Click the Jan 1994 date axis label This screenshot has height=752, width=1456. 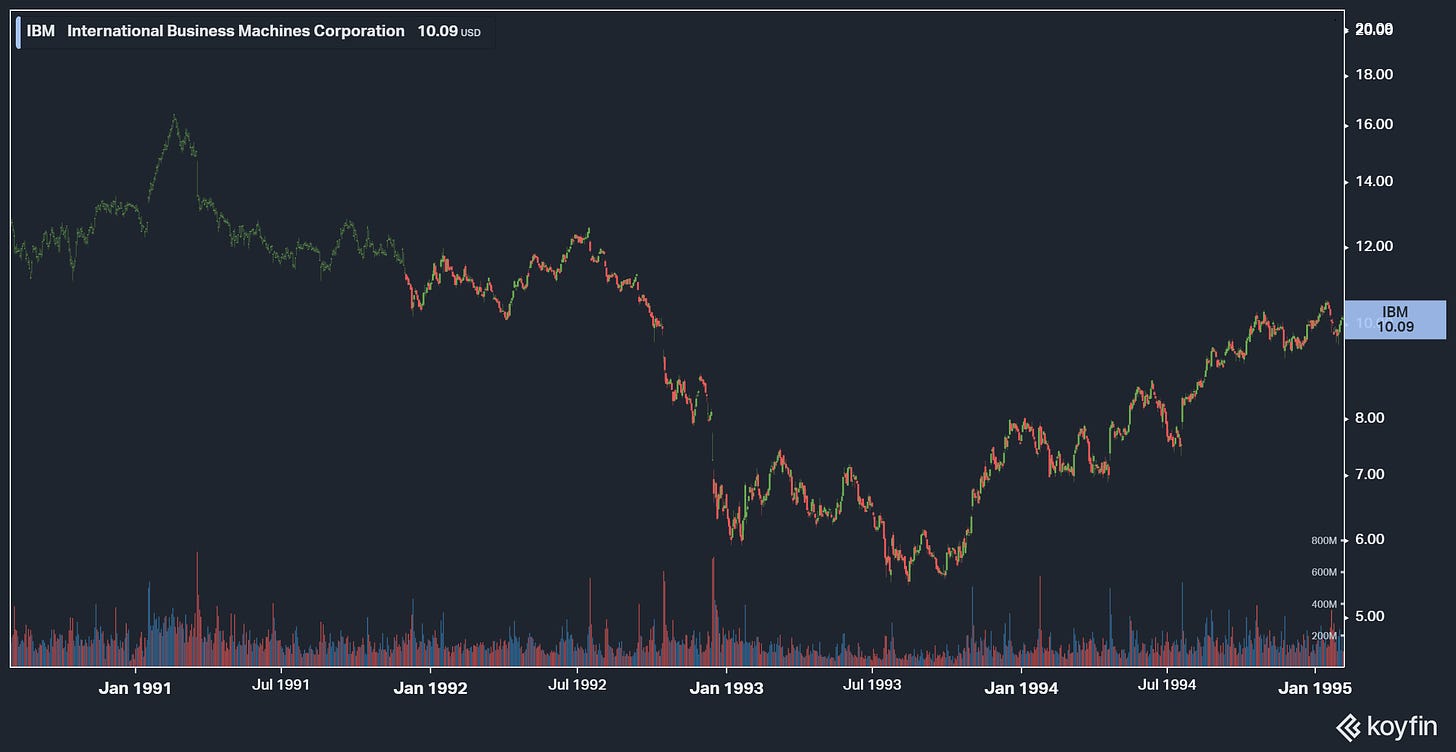pos(1019,688)
